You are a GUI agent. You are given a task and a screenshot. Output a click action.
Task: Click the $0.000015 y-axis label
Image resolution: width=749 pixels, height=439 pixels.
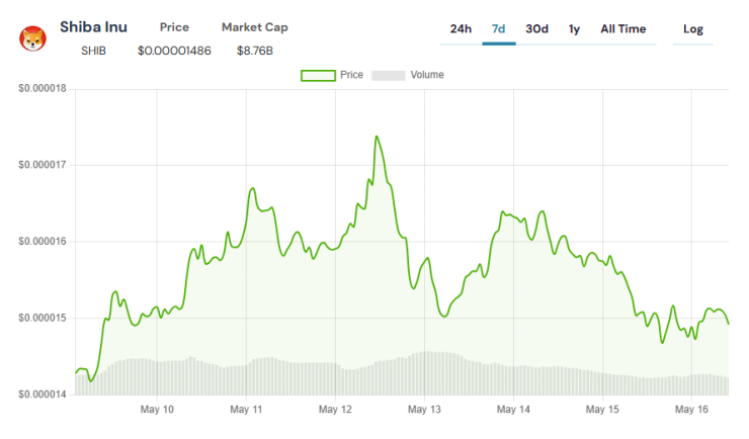click(x=43, y=318)
